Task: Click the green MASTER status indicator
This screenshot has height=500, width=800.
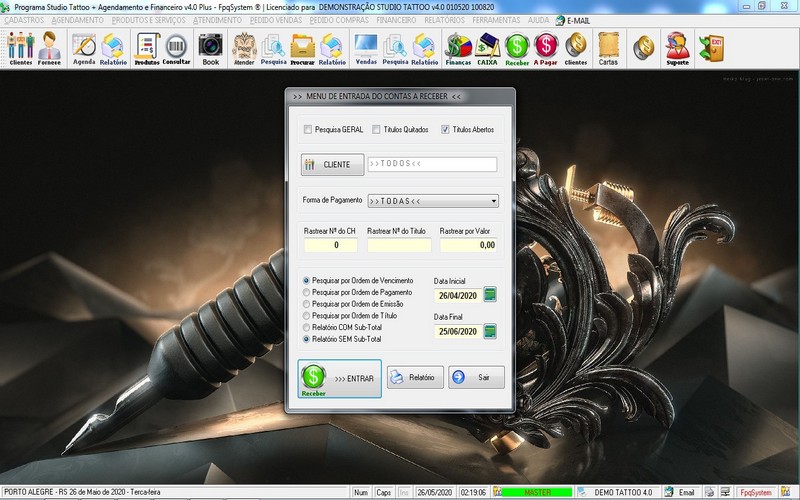Action: (537, 492)
